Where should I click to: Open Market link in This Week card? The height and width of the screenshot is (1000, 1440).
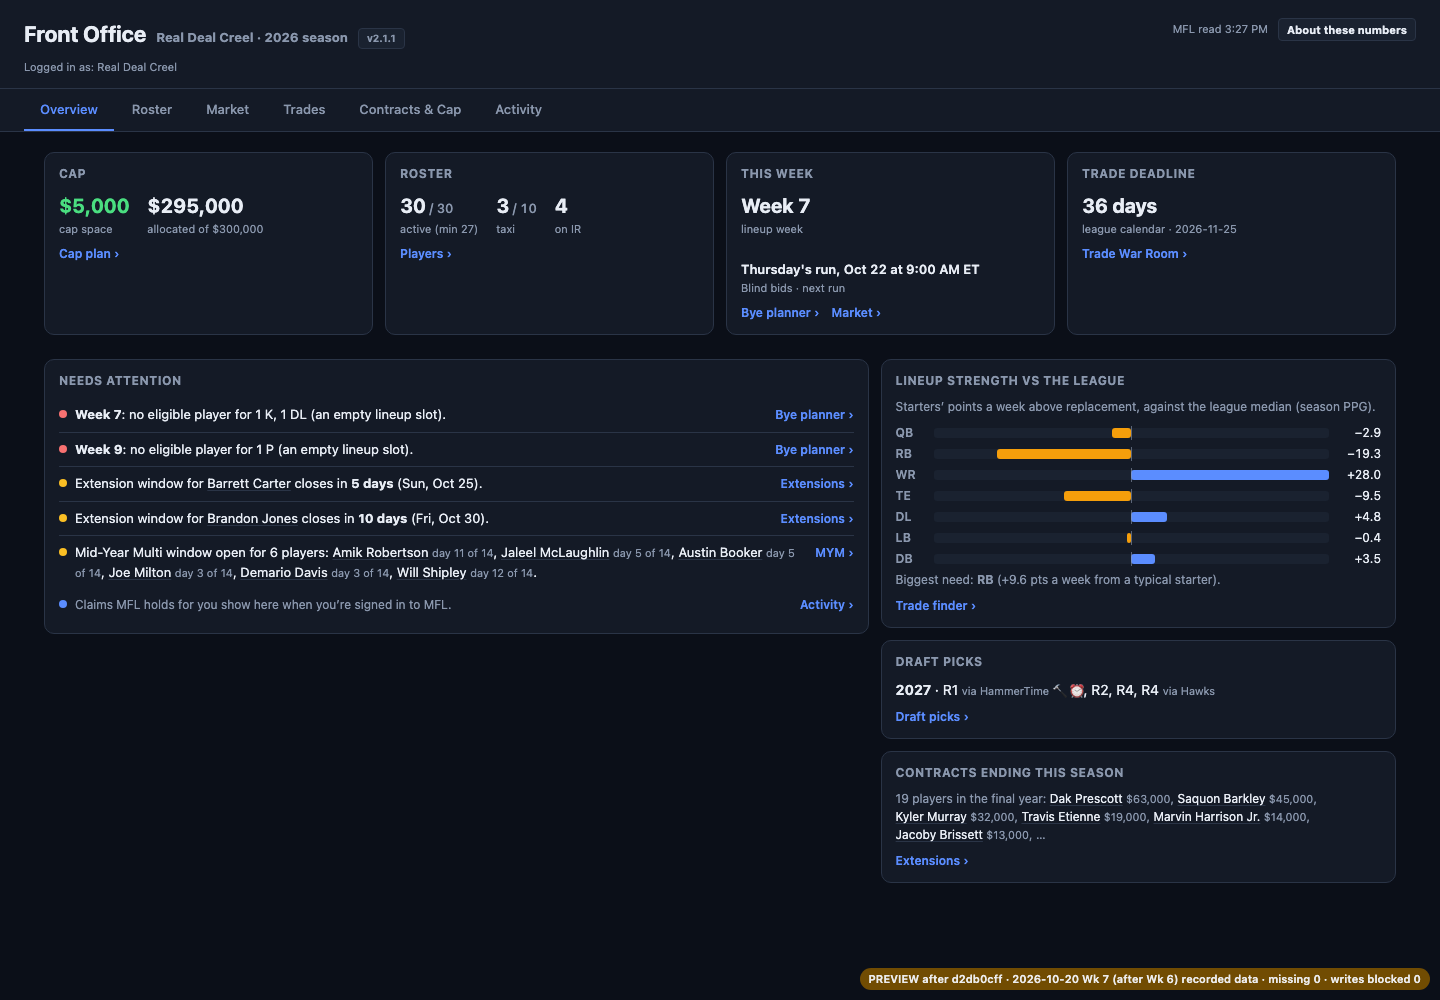[856, 313]
